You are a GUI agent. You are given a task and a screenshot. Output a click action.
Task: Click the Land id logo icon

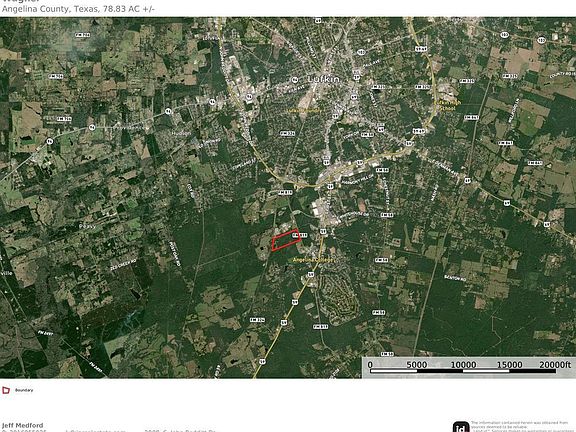point(461,427)
